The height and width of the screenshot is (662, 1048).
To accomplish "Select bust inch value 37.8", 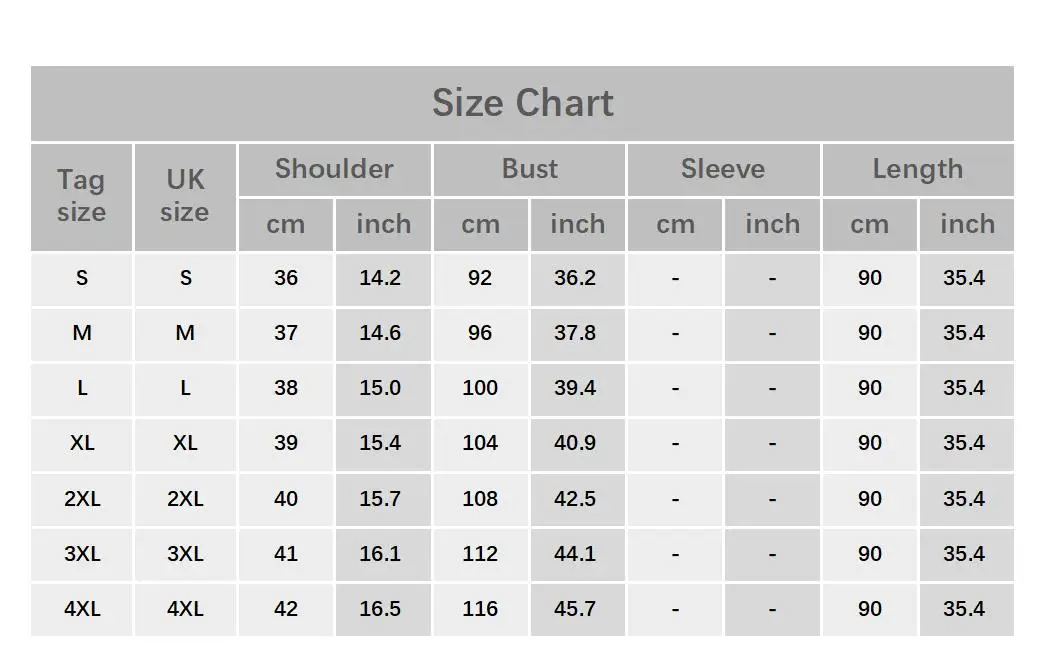I will pos(577,334).
